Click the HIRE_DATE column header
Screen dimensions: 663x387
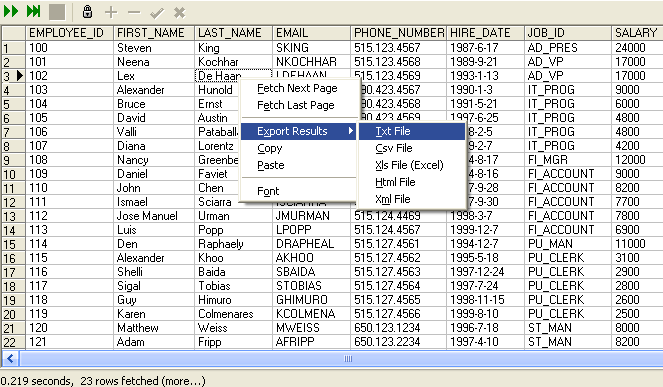point(485,33)
